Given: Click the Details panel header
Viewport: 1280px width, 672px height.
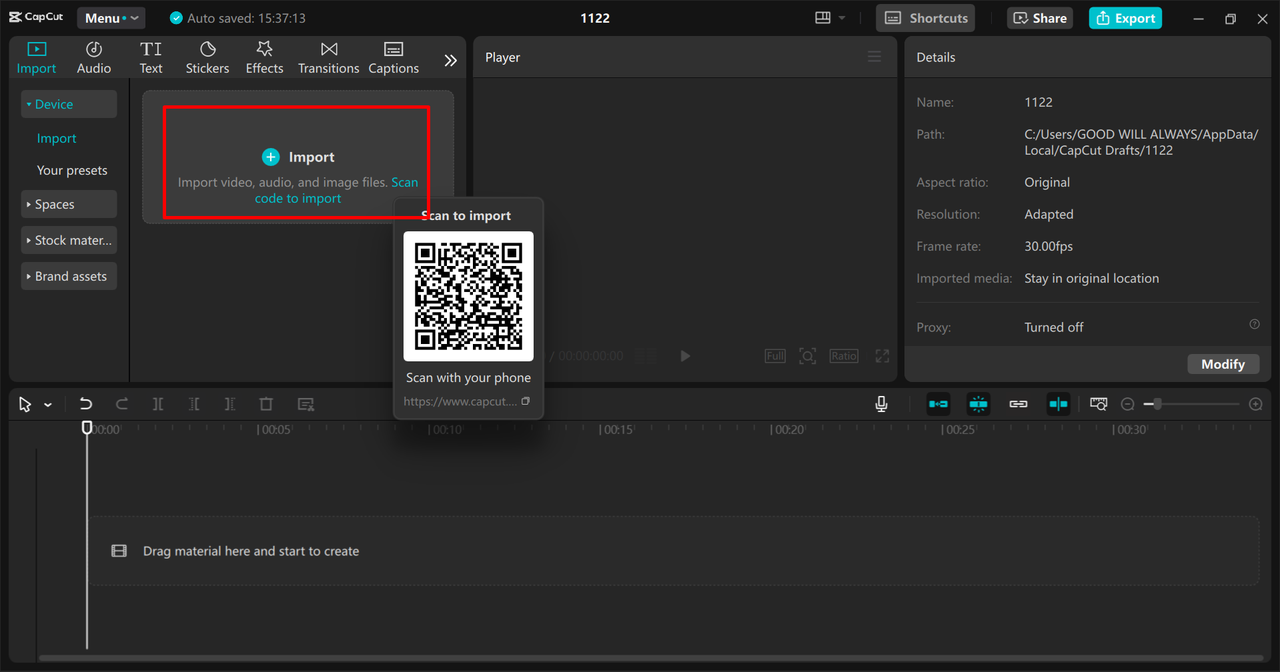Looking at the screenshot, I should [x=936, y=57].
